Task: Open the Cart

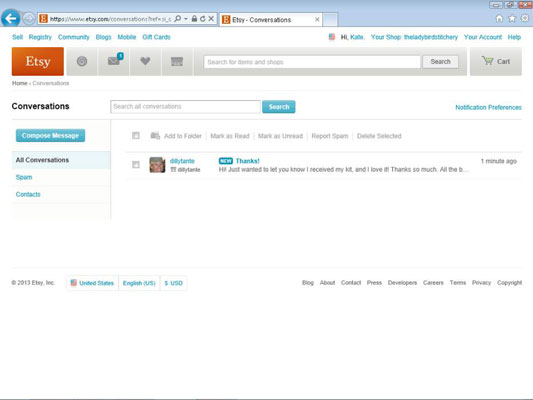Action: 496,62
